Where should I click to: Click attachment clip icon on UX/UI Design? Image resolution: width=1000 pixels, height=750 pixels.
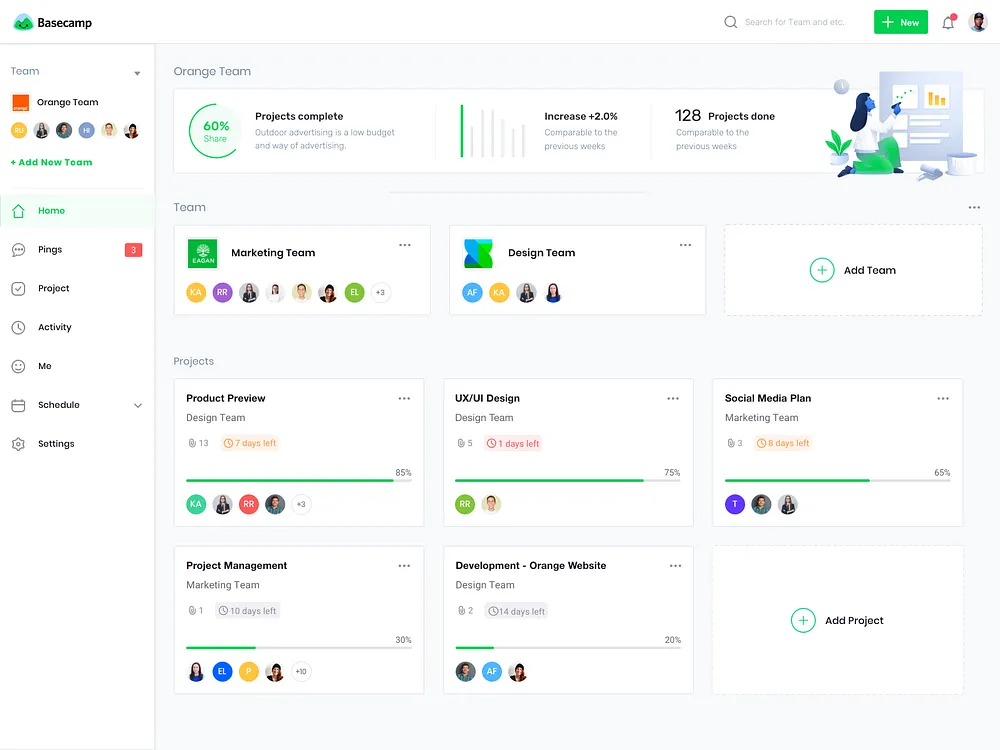coord(461,443)
